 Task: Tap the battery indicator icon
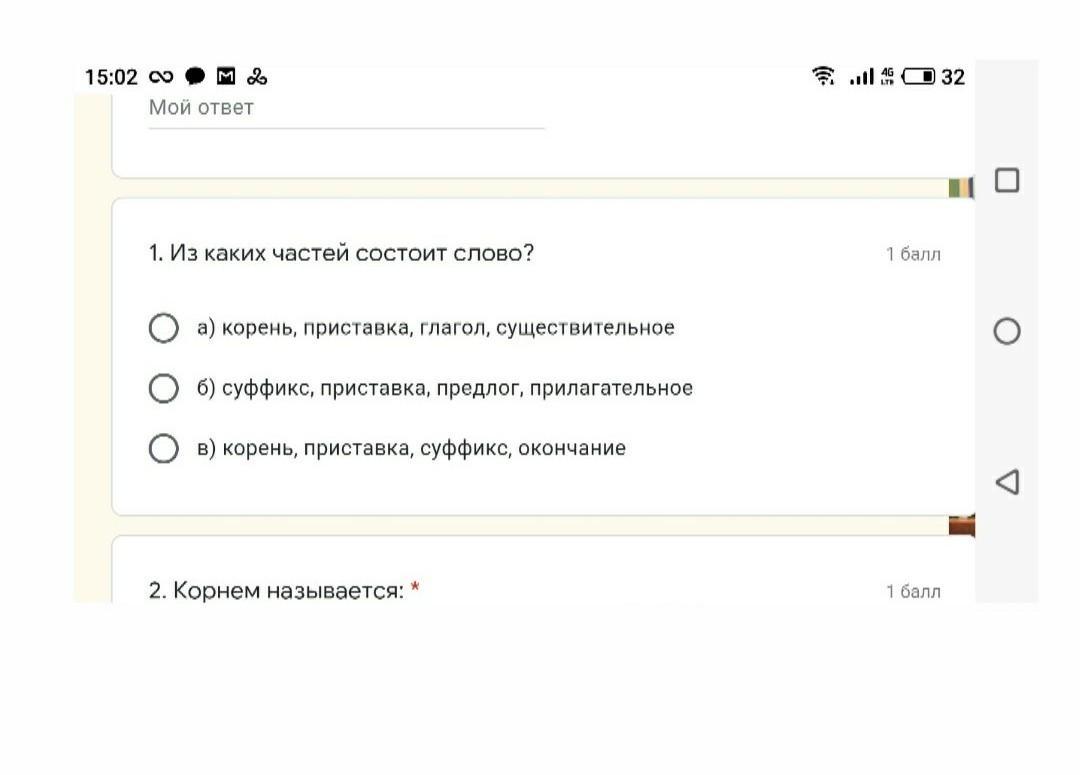pyautogui.click(x=918, y=76)
